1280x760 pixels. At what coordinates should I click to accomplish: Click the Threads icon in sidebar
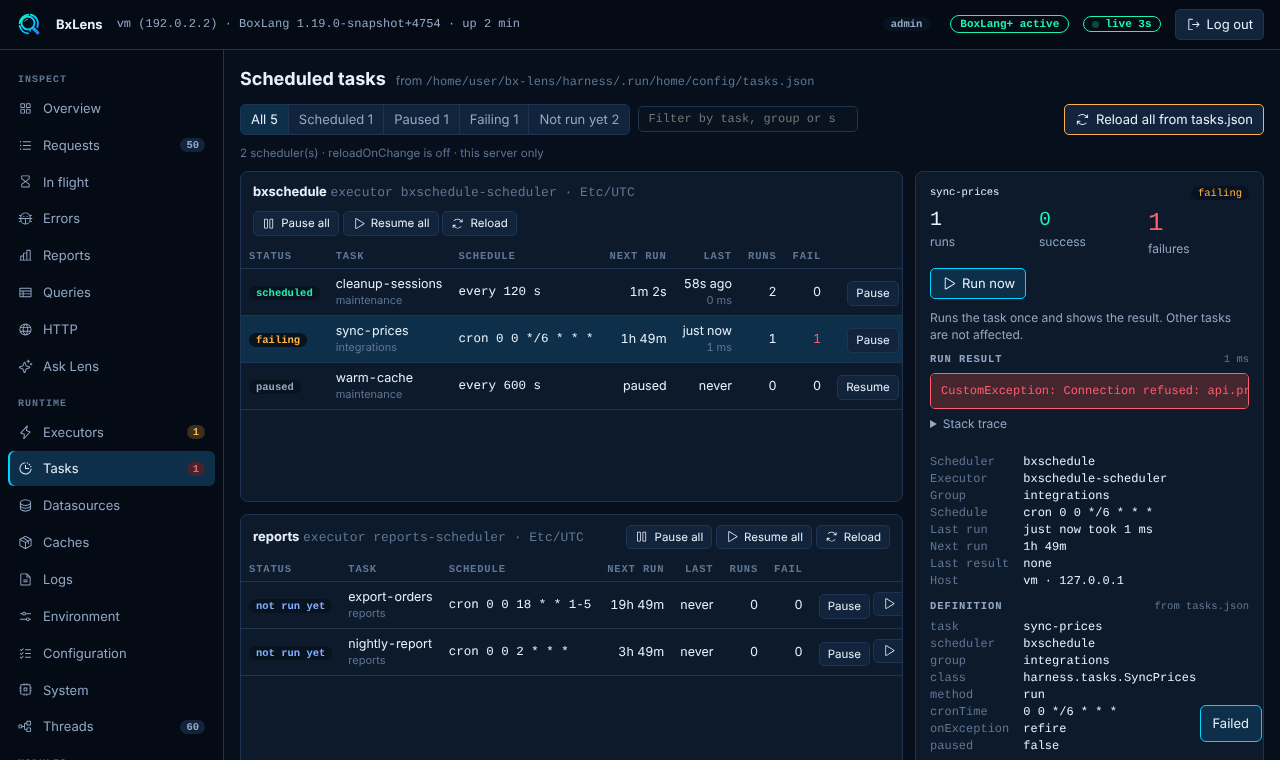tap(25, 726)
